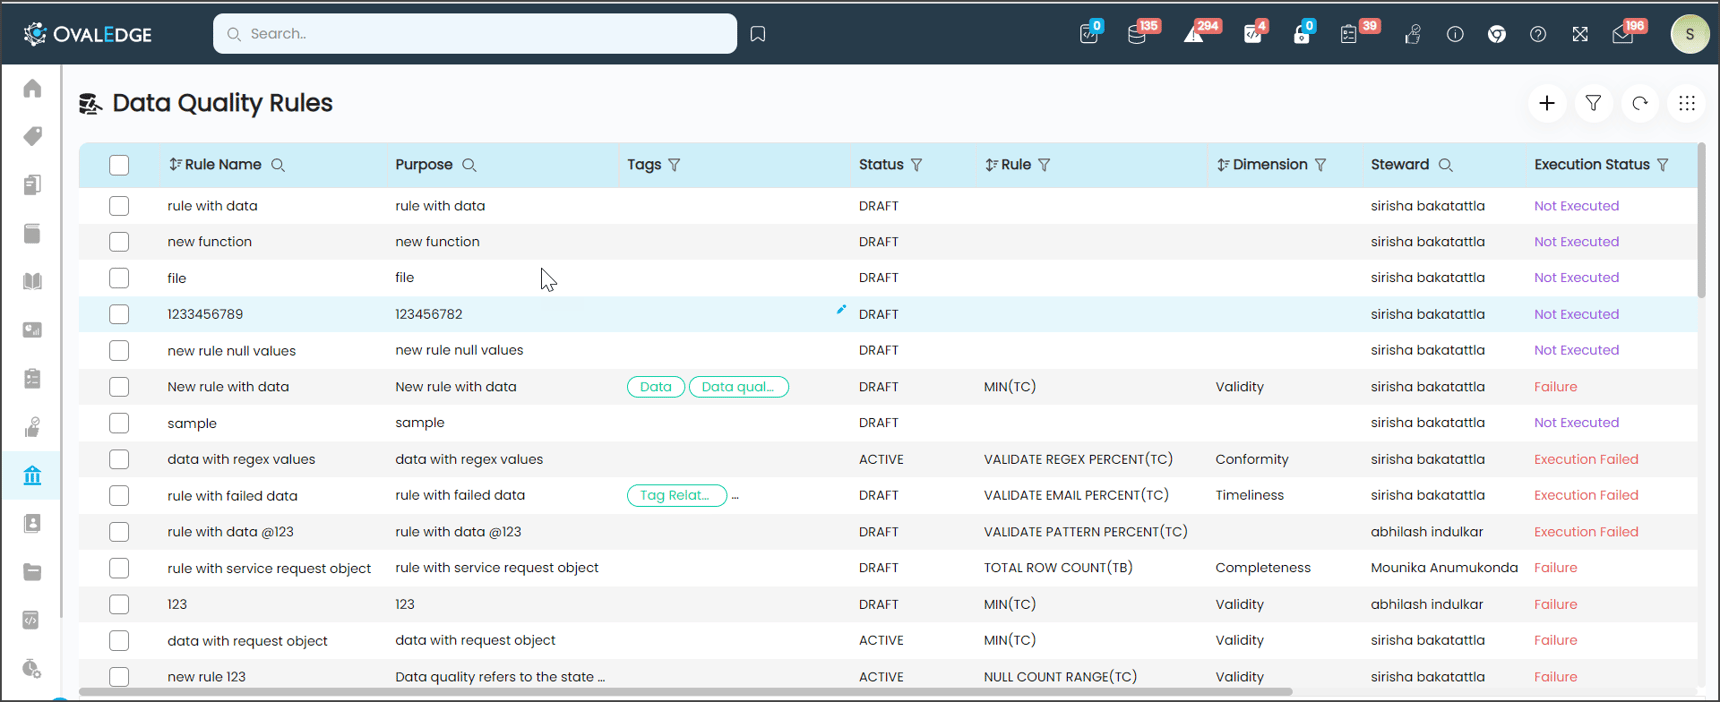Click the Purpose column search icon
This screenshot has height=702, width=1720.
tap(469, 165)
